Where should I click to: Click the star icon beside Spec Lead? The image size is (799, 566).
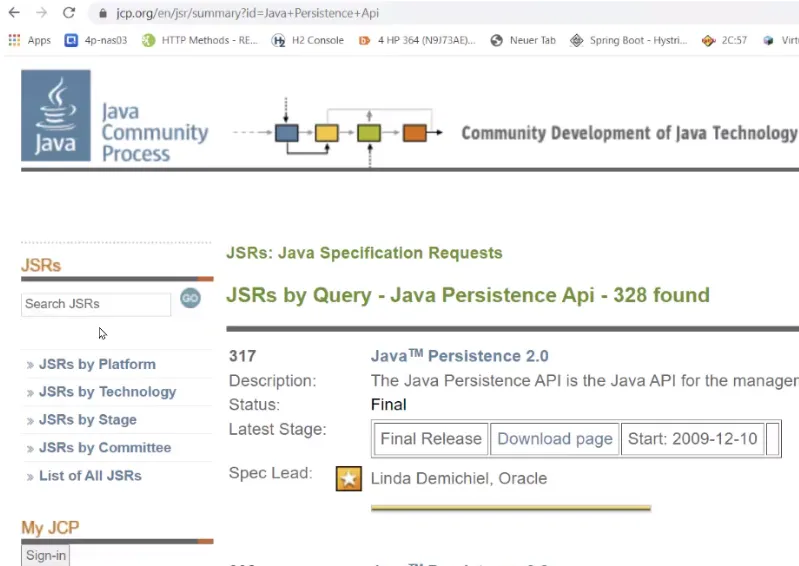tap(349, 478)
